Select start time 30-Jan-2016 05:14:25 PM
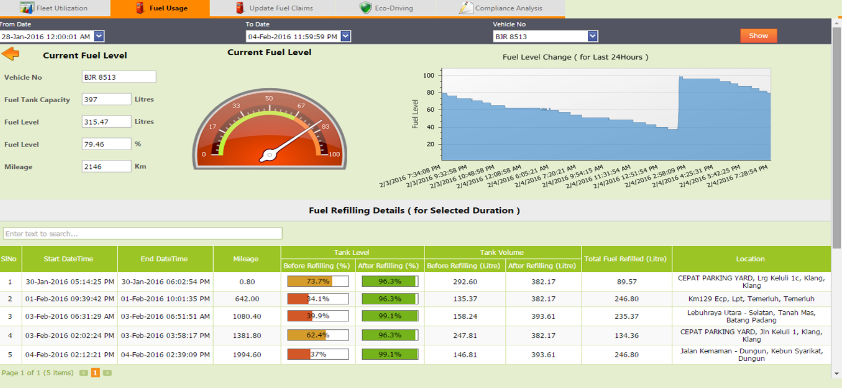Screen dimensions: 847x392 click(x=69, y=282)
